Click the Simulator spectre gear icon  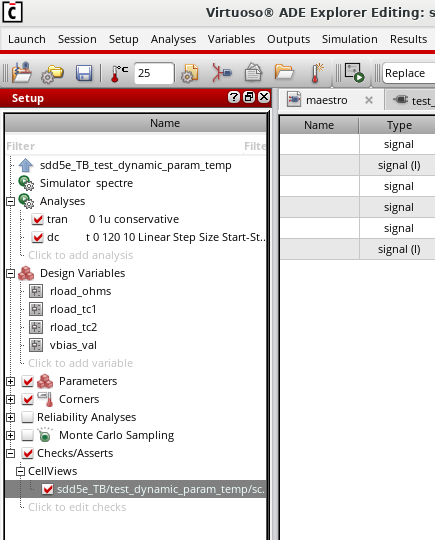coord(26,183)
